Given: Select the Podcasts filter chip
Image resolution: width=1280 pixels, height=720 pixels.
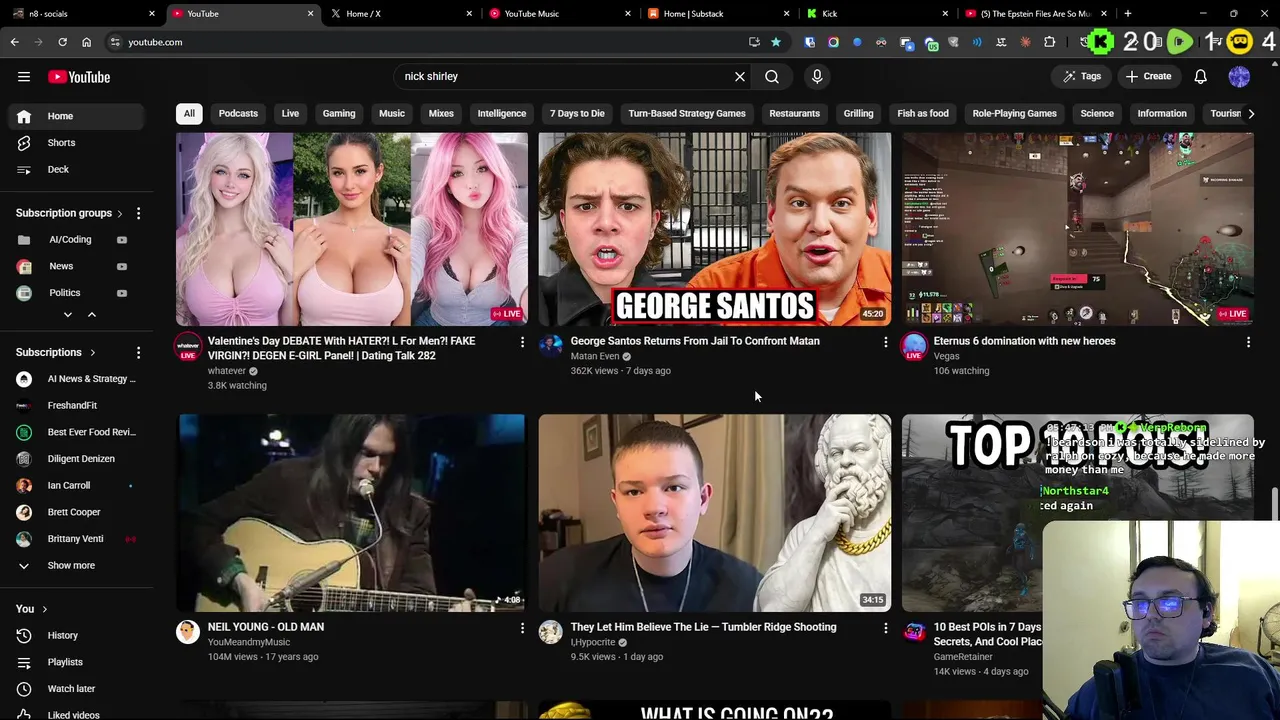Looking at the screenshot, I should click(x=238, y=114).
